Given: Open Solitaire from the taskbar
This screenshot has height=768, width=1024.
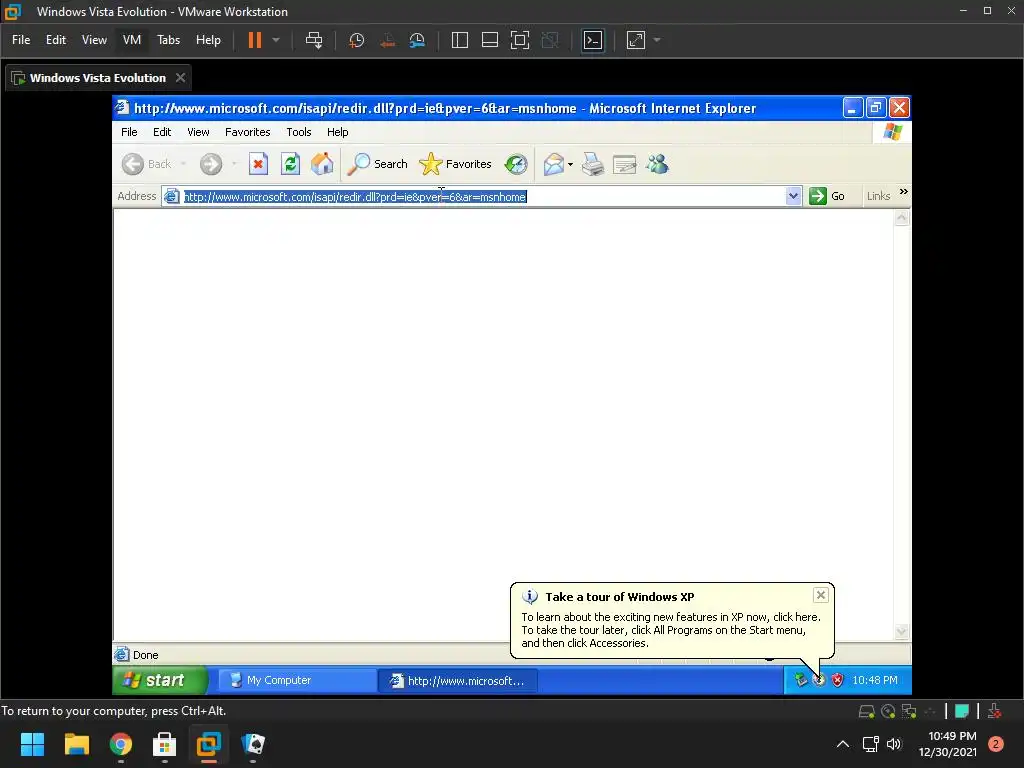Looking at the screenshot, I should click(253, 744).
